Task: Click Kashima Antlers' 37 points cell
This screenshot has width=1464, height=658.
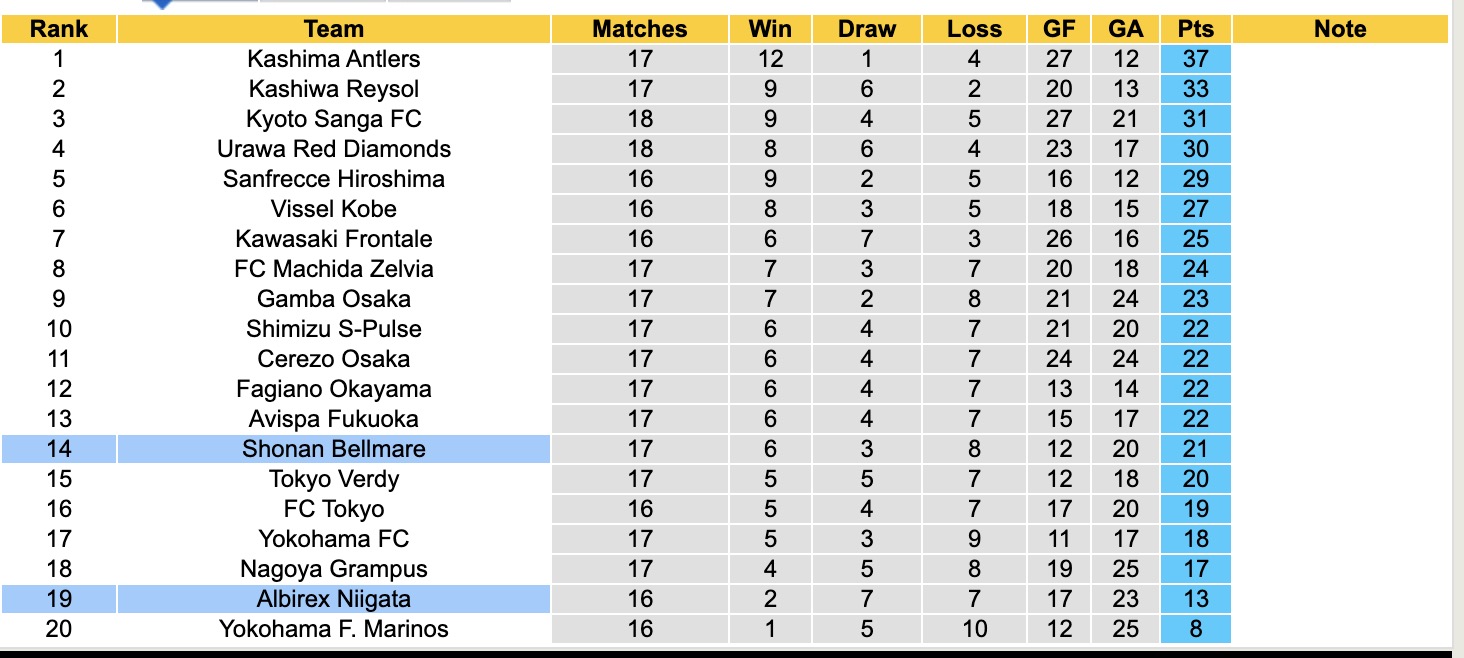Action: click(x=1195, y=59)
